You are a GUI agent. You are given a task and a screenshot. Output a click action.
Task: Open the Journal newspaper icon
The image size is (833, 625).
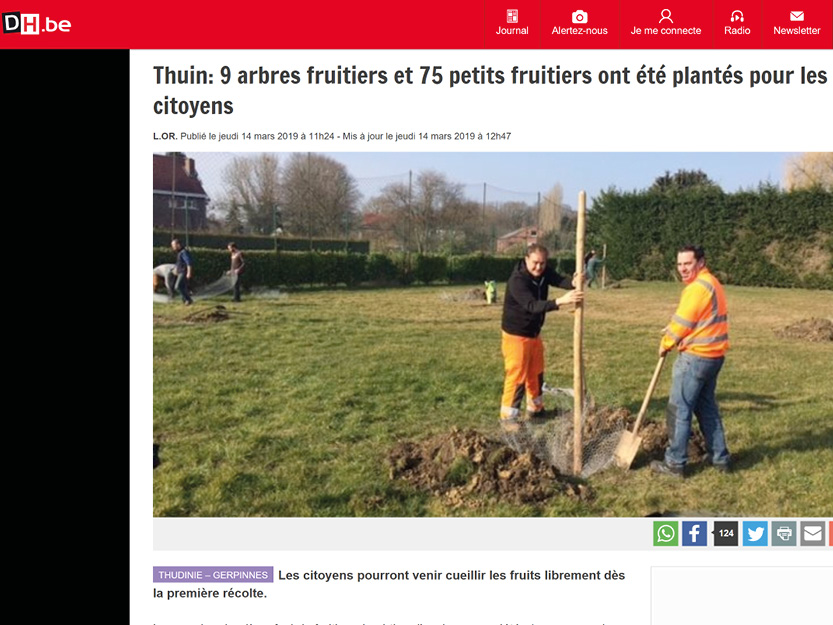[512, 16]
